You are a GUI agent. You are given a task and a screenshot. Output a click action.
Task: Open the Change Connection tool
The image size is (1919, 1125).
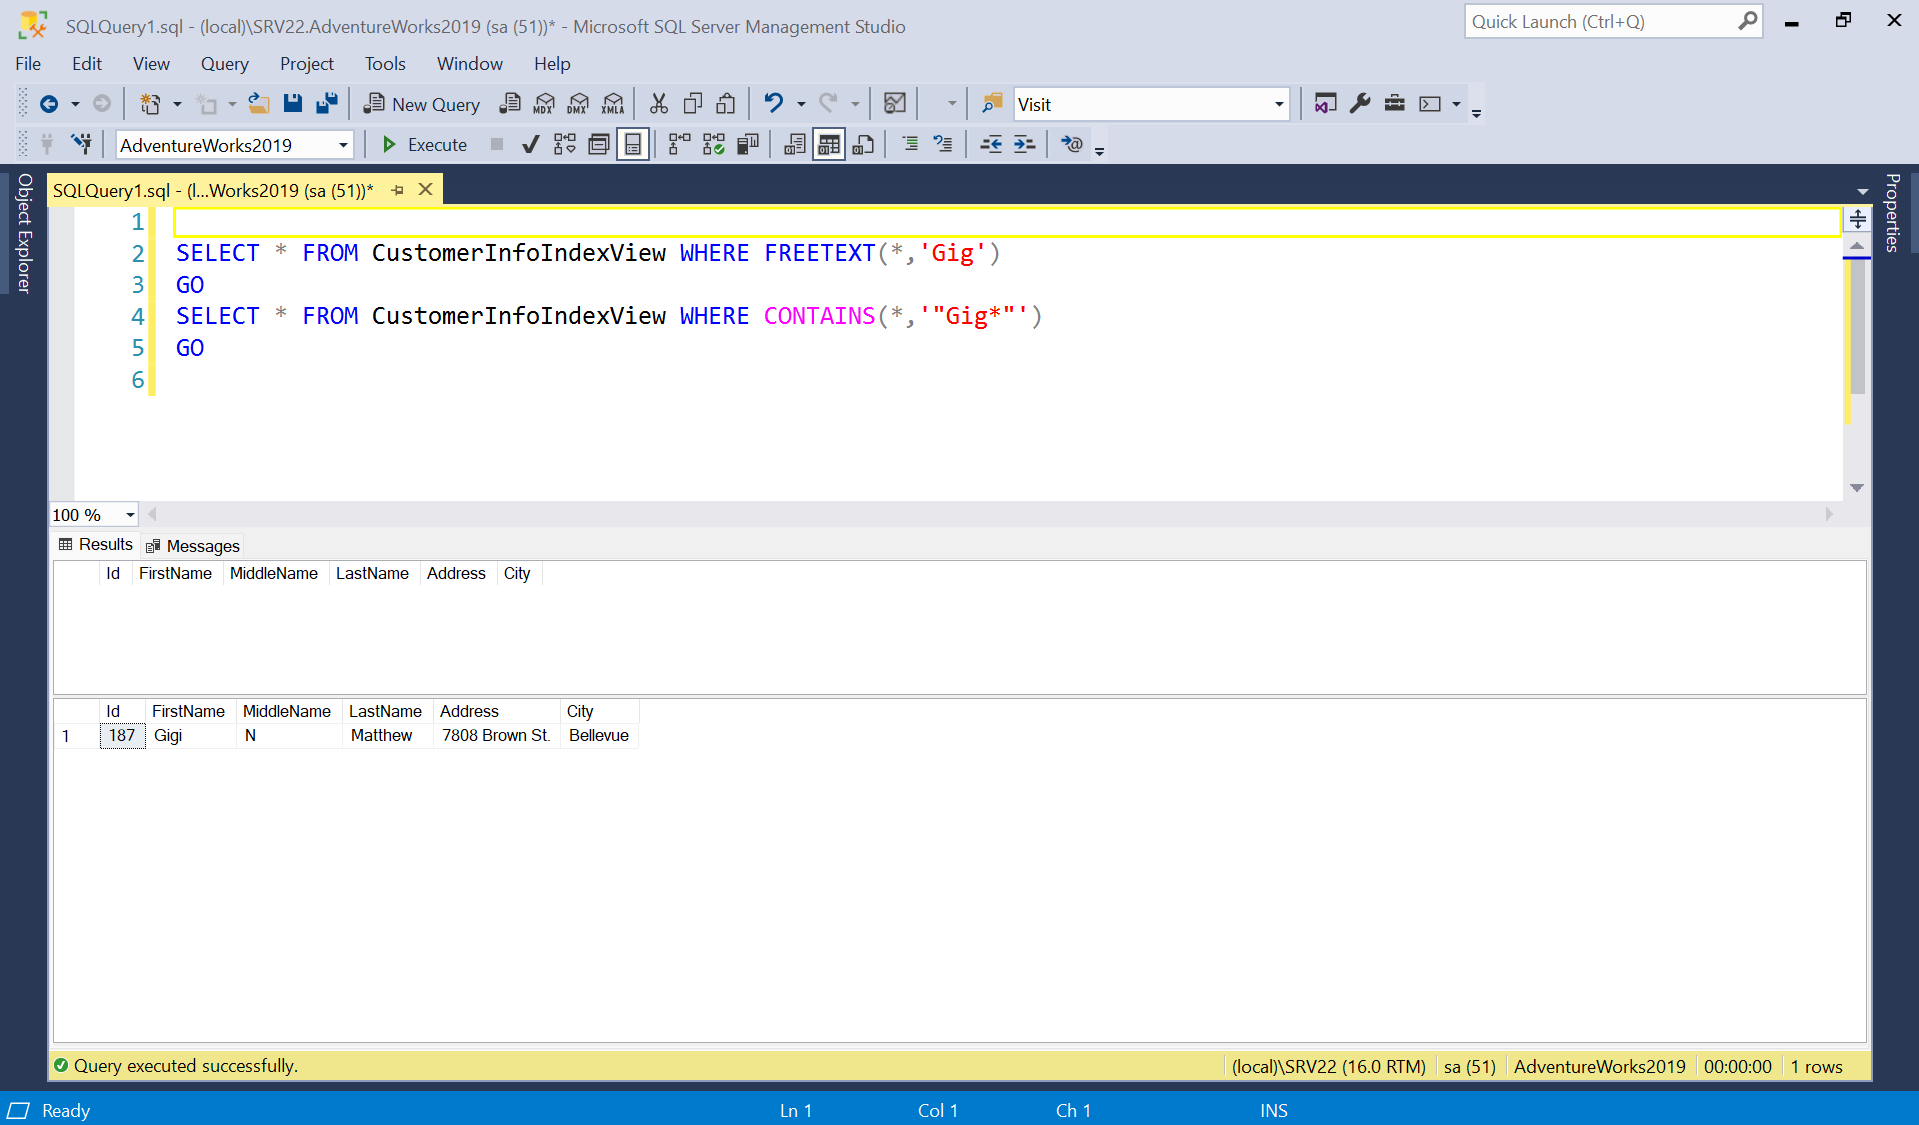(x=83, y=143)
